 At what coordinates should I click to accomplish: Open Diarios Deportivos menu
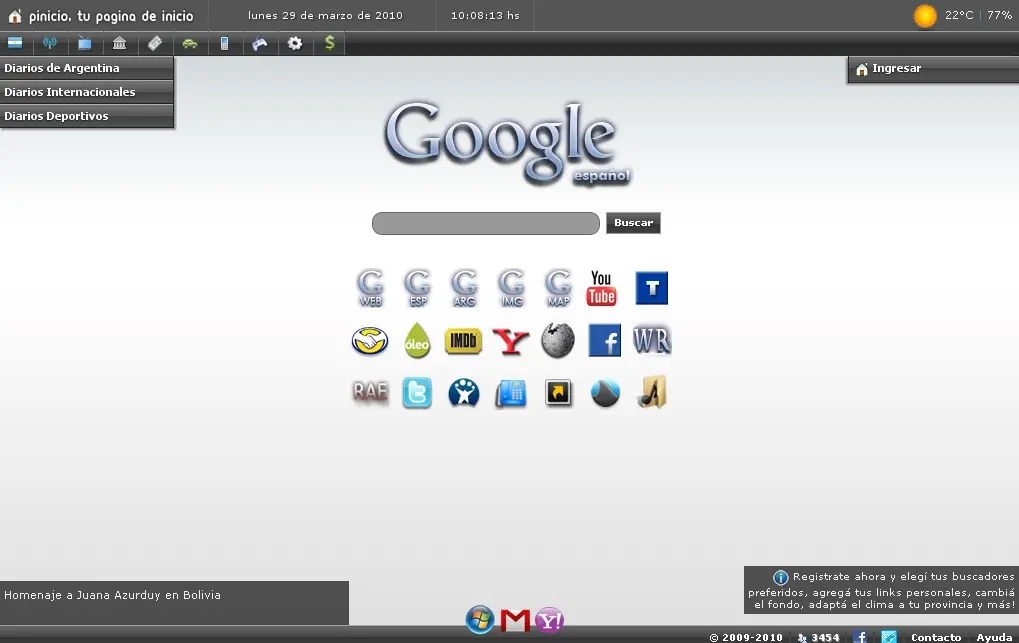pyautogui.click(x=87, y=116)
